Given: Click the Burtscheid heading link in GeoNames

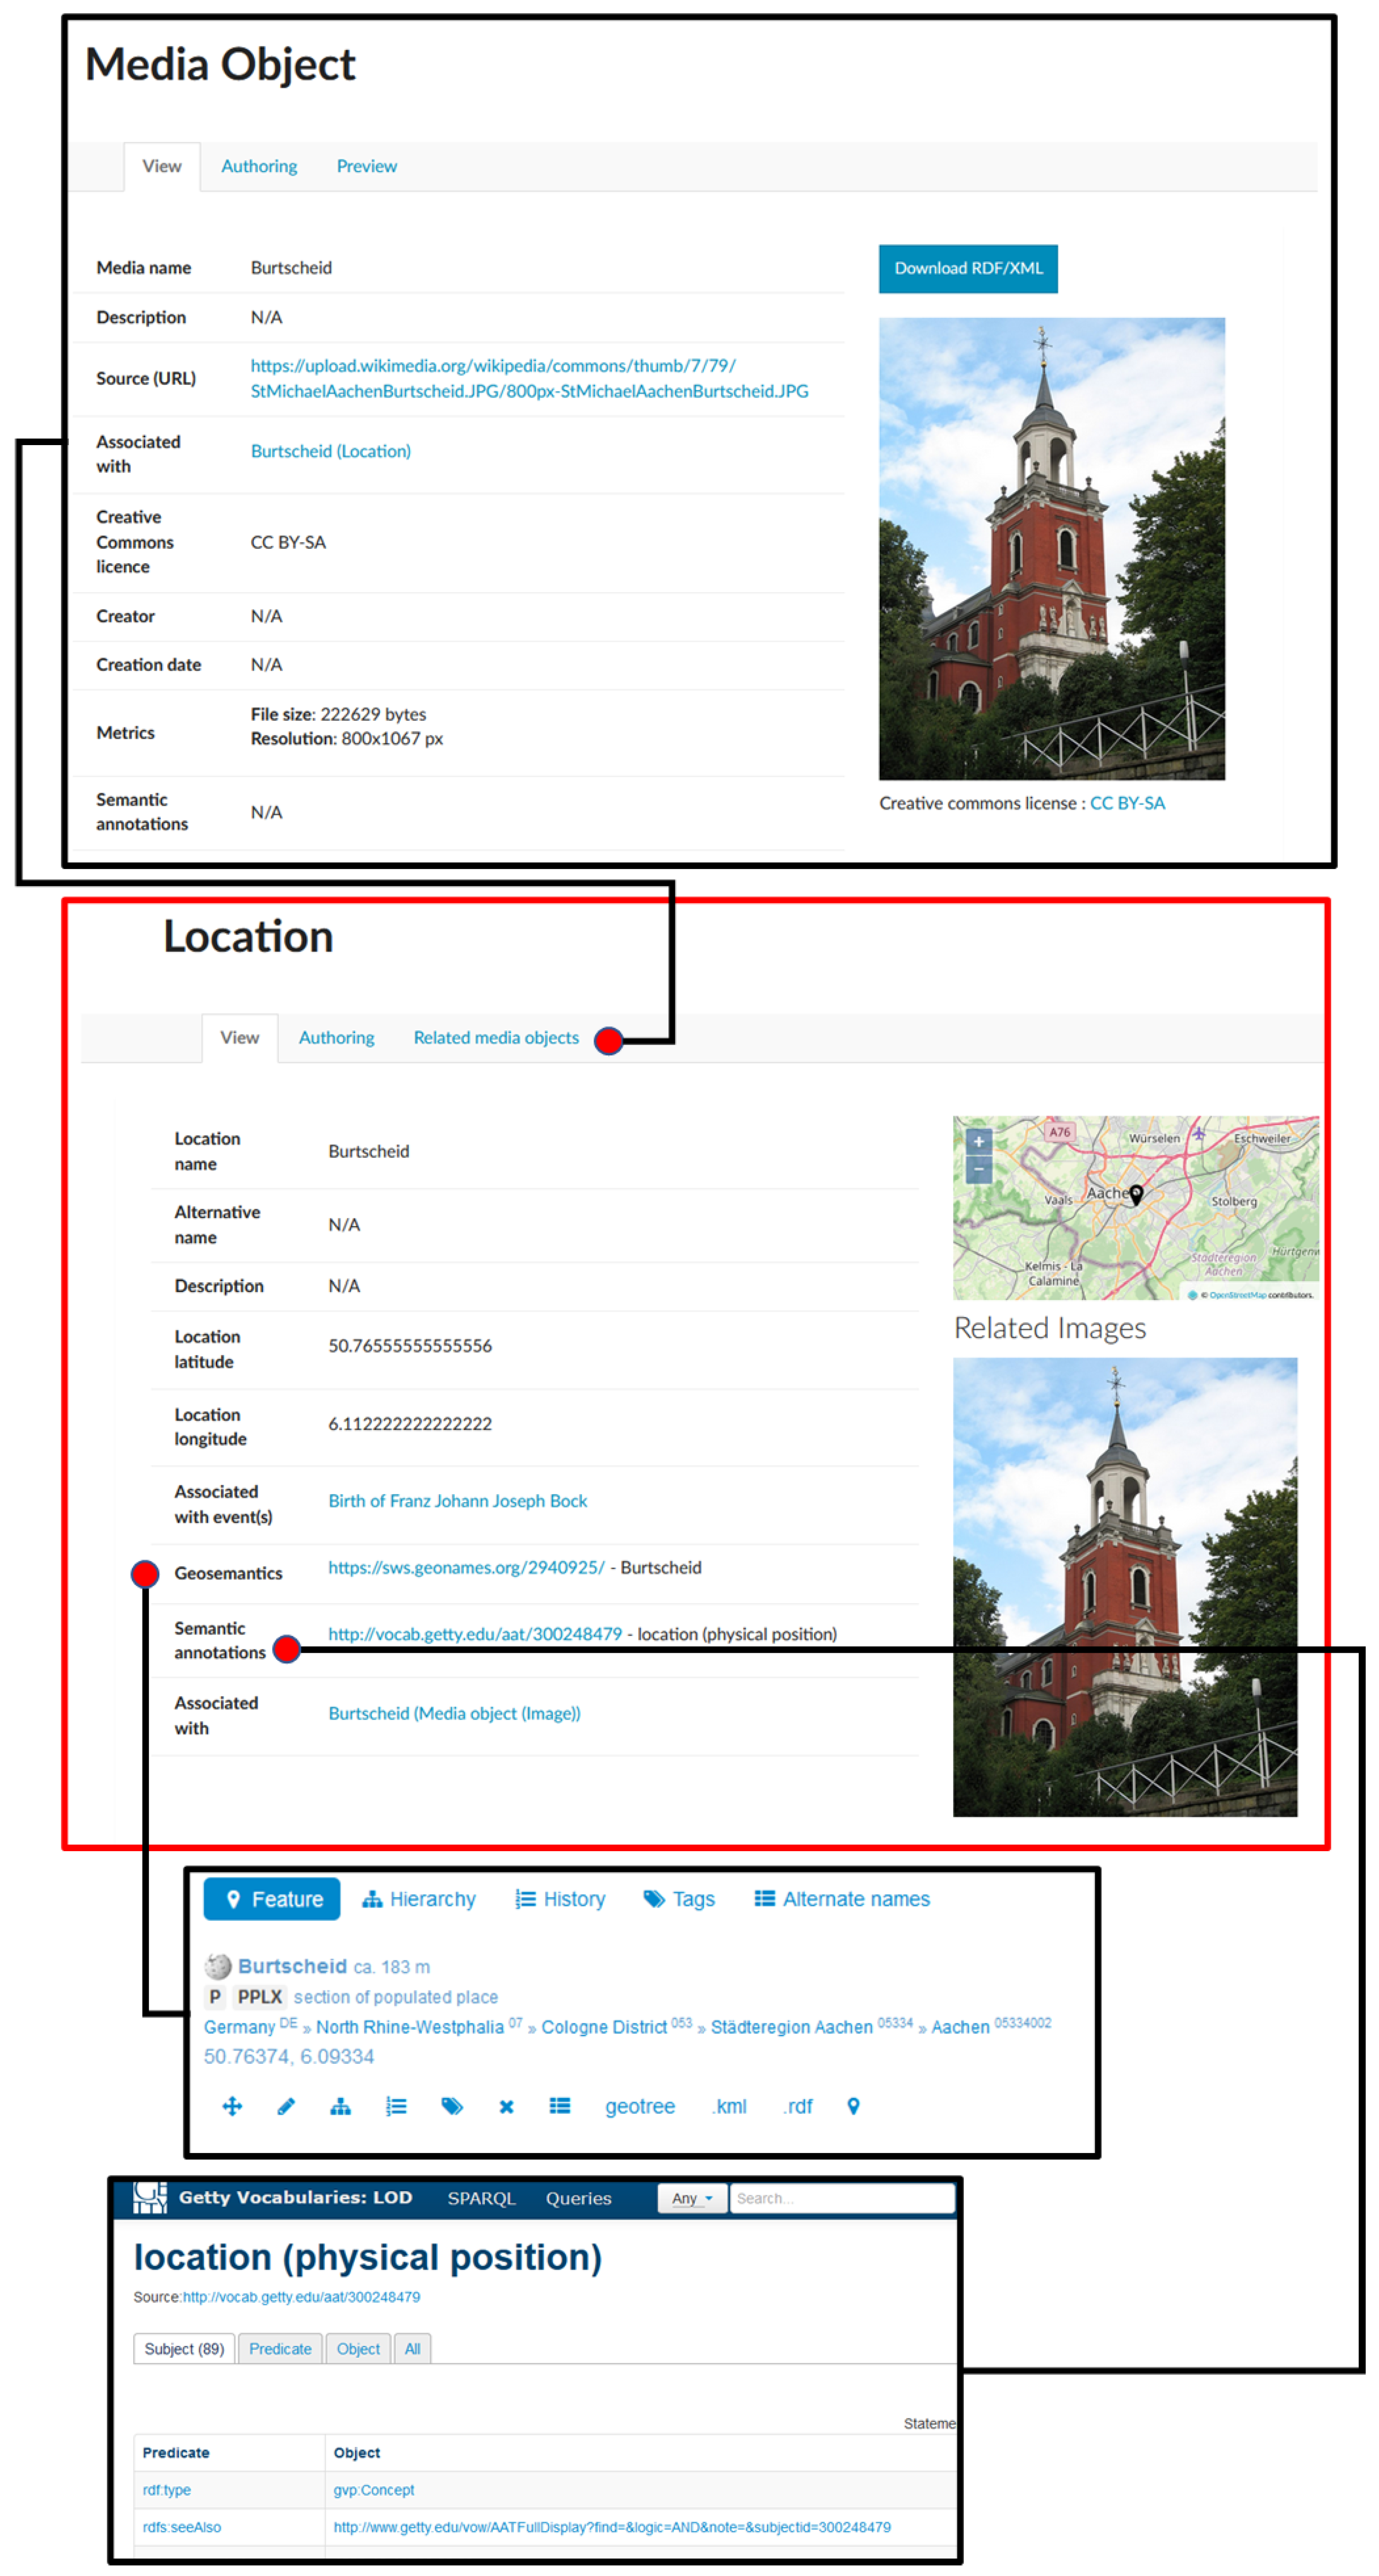Looking at the screenshot, I should pyautogui.click(x=292, y=1966).
